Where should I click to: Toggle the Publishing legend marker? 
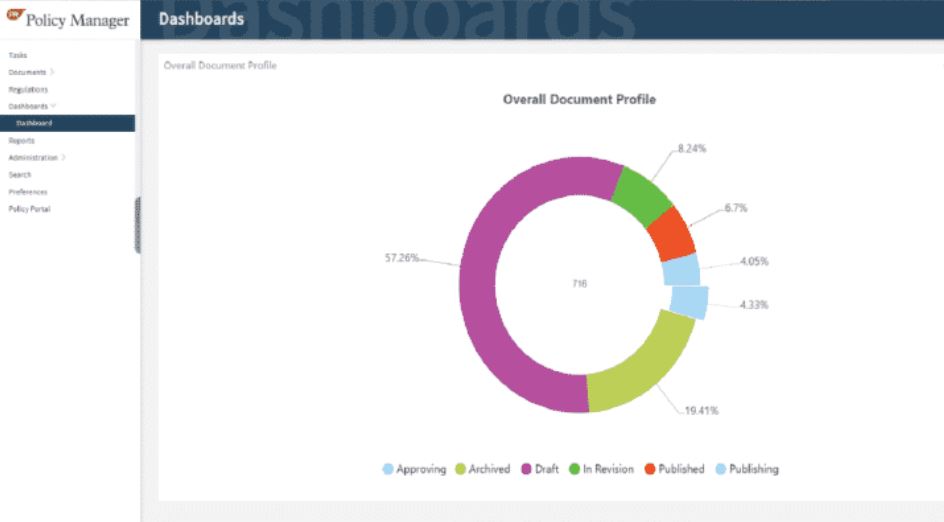click(x=721, y=469)
